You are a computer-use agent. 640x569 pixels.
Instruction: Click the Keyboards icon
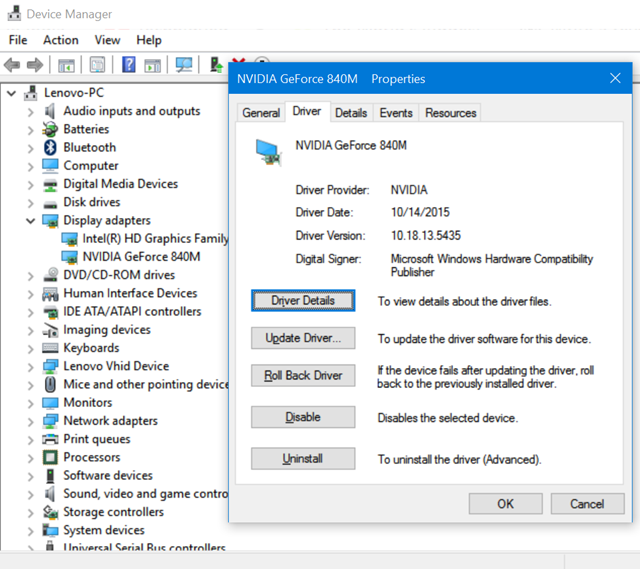tap(50, 348)
